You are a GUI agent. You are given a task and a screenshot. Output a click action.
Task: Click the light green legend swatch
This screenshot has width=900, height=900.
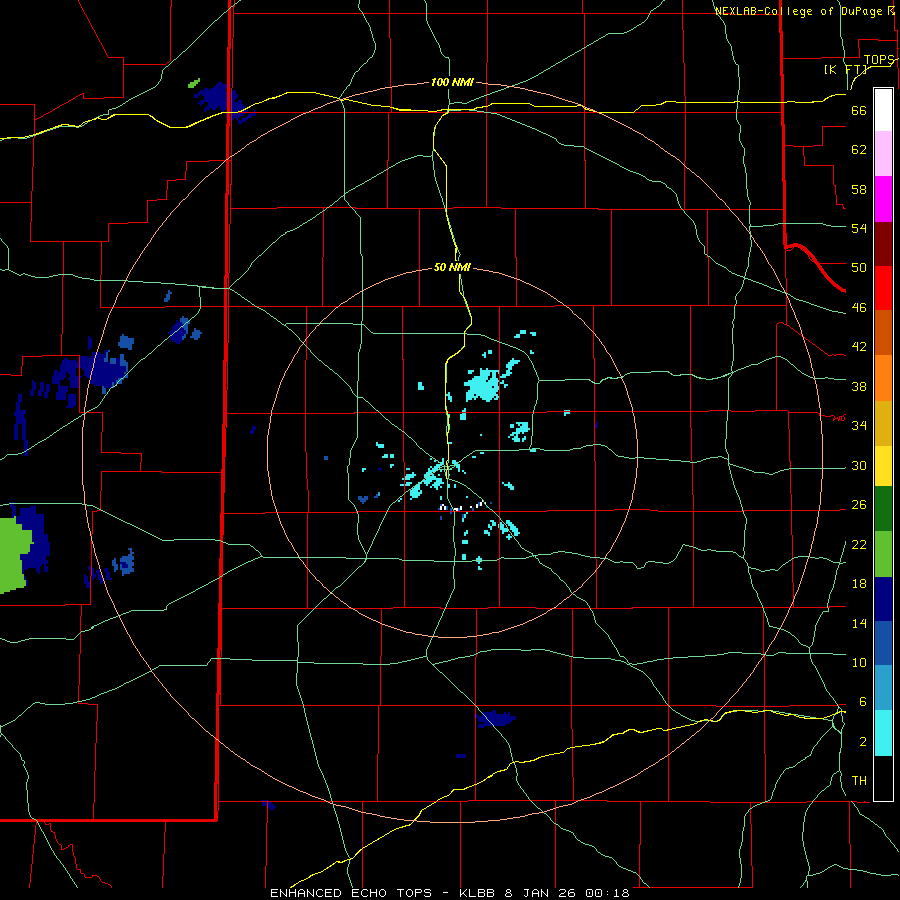(883, 554)
